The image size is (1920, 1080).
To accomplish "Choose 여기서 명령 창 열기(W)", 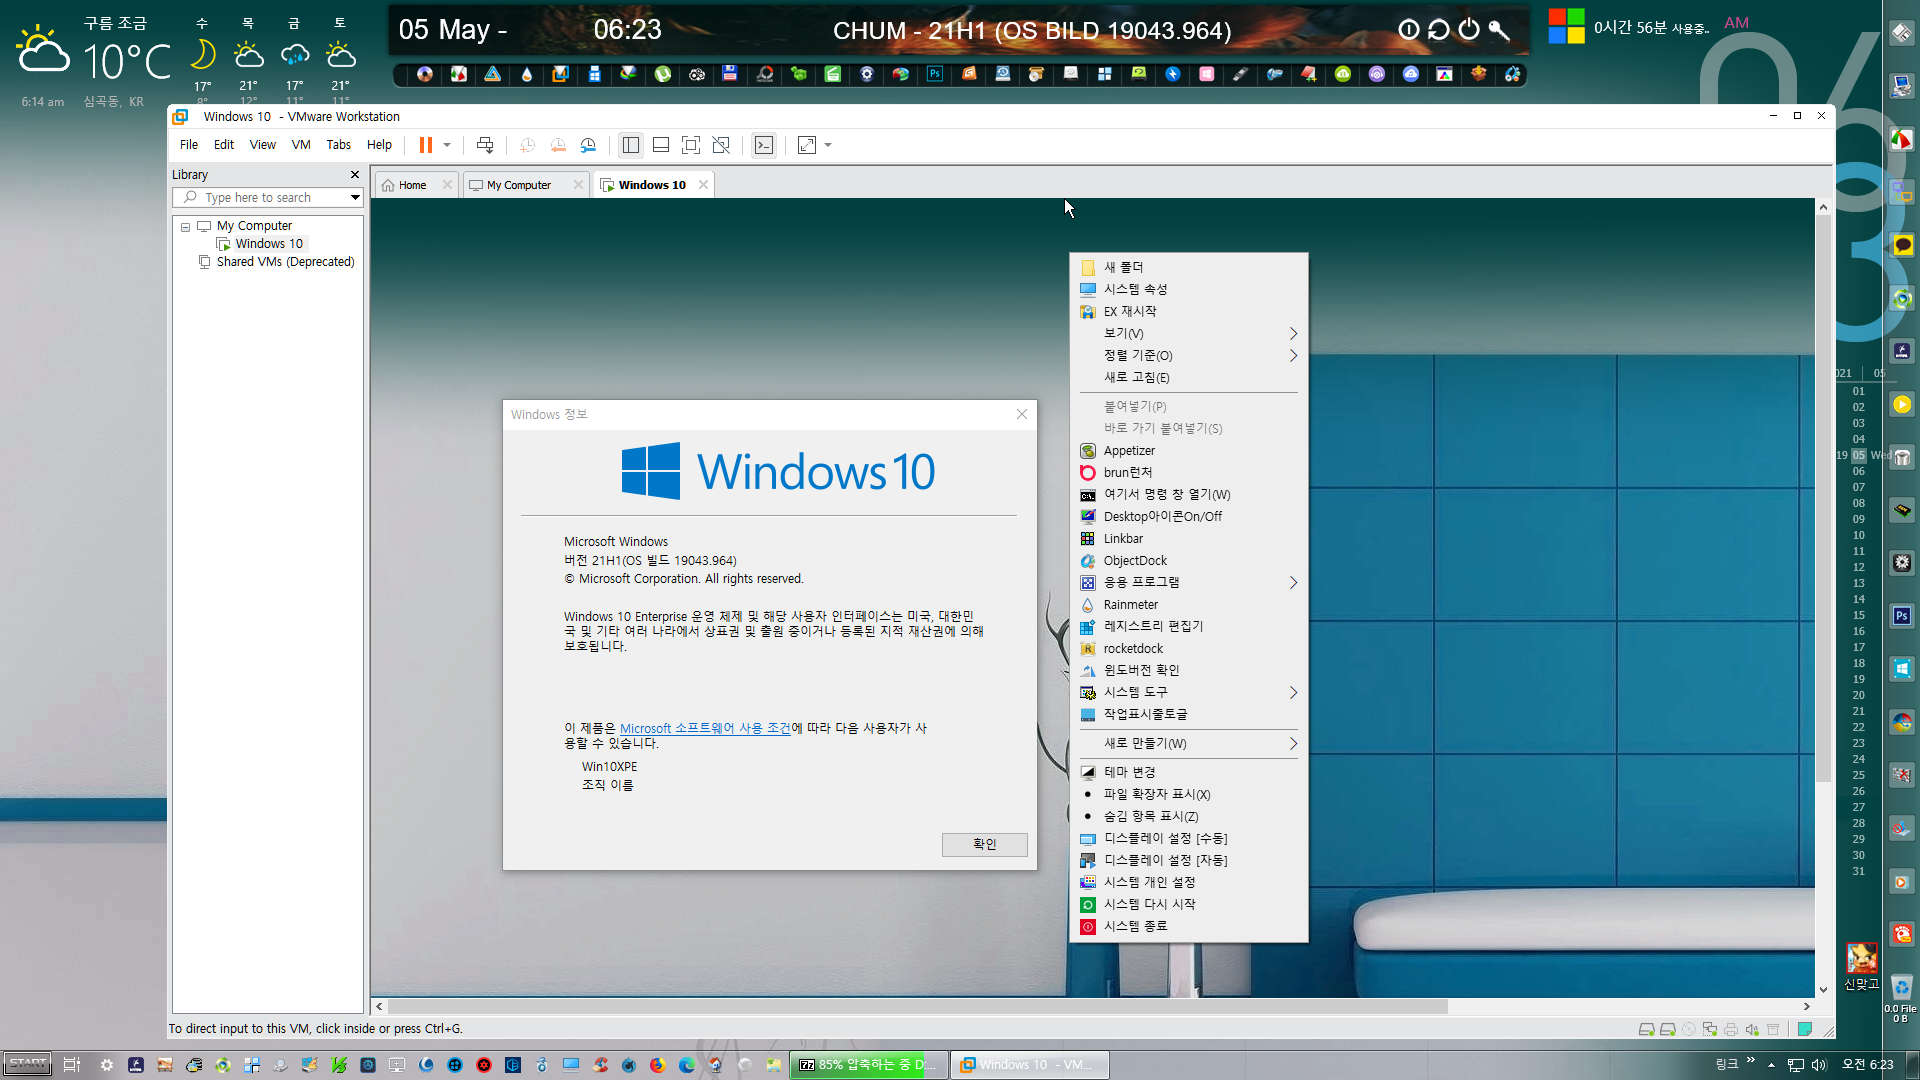I will pyautogui.click(x=1188, y=494).
